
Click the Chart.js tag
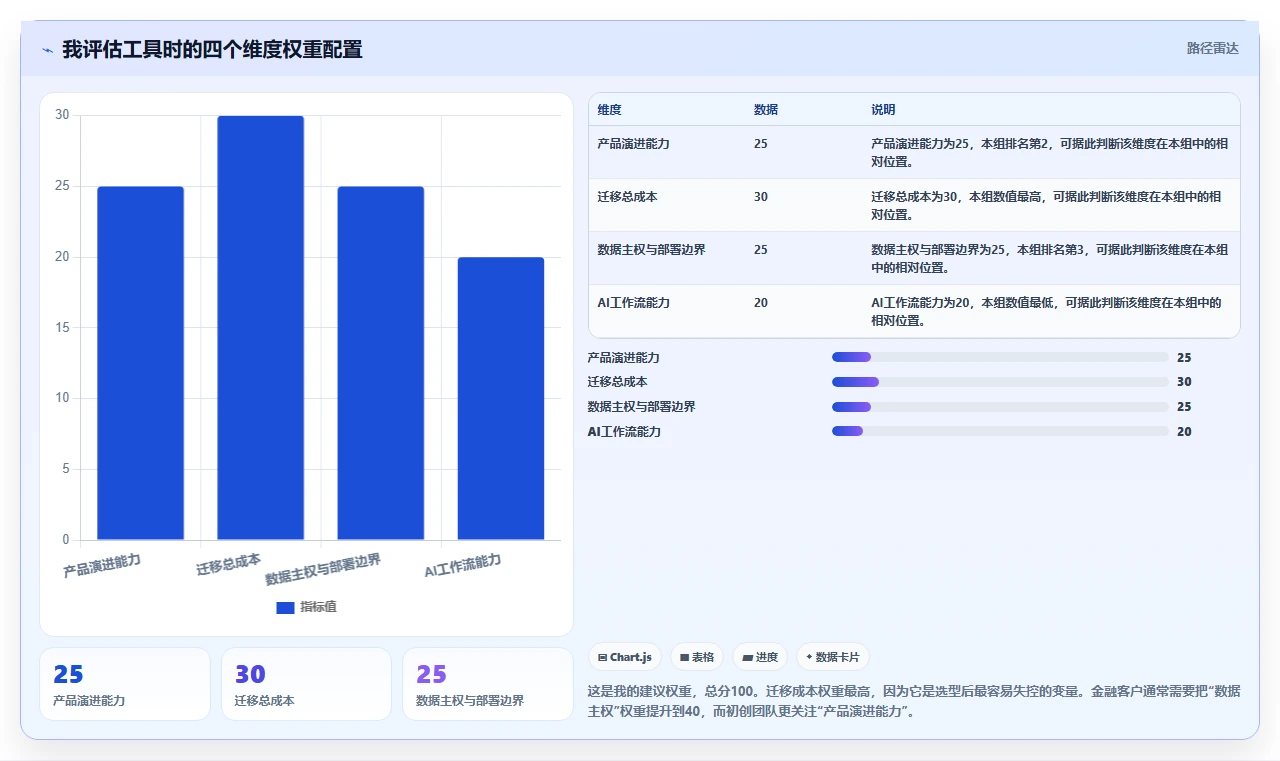(625, 657)
